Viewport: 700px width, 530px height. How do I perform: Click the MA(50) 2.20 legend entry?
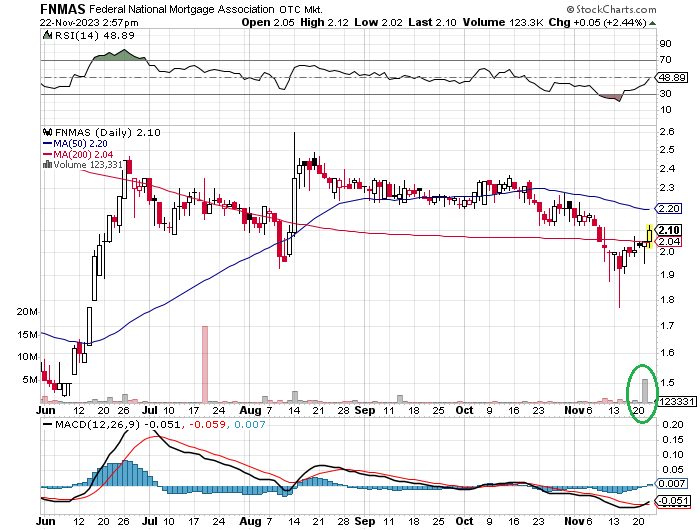point(80,143)
